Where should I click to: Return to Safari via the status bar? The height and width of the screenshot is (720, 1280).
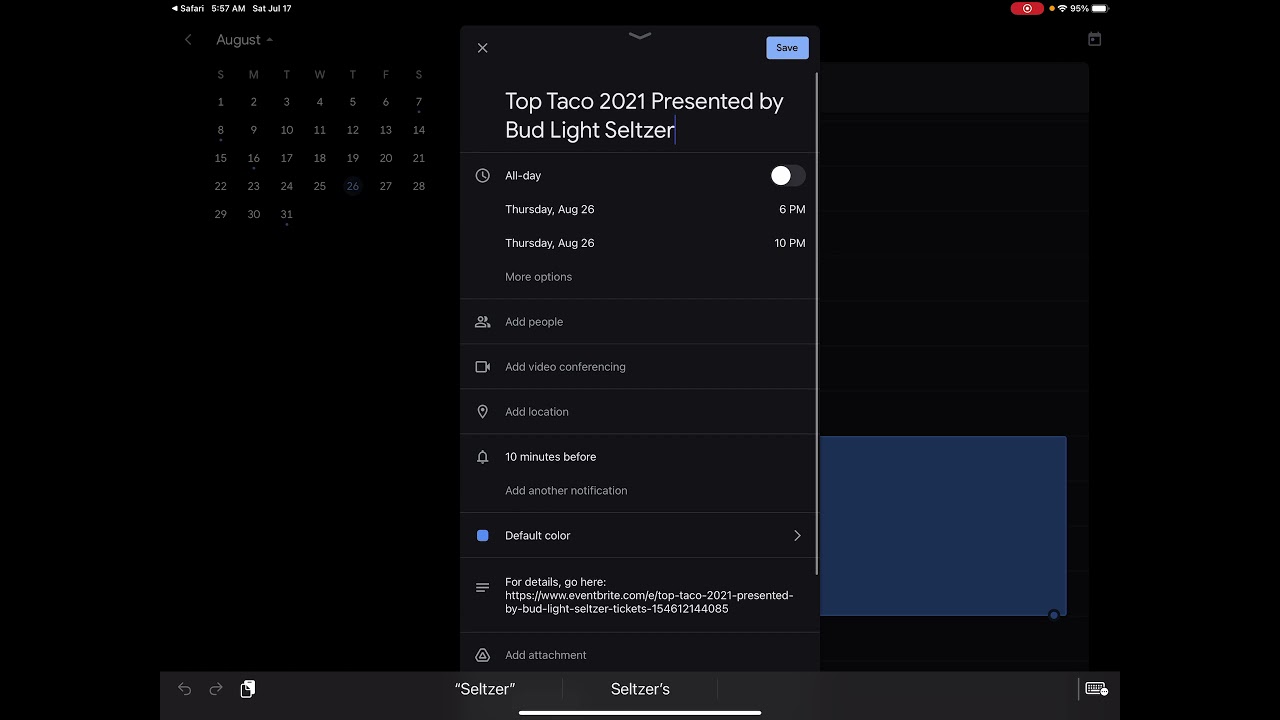click(187, 8)
